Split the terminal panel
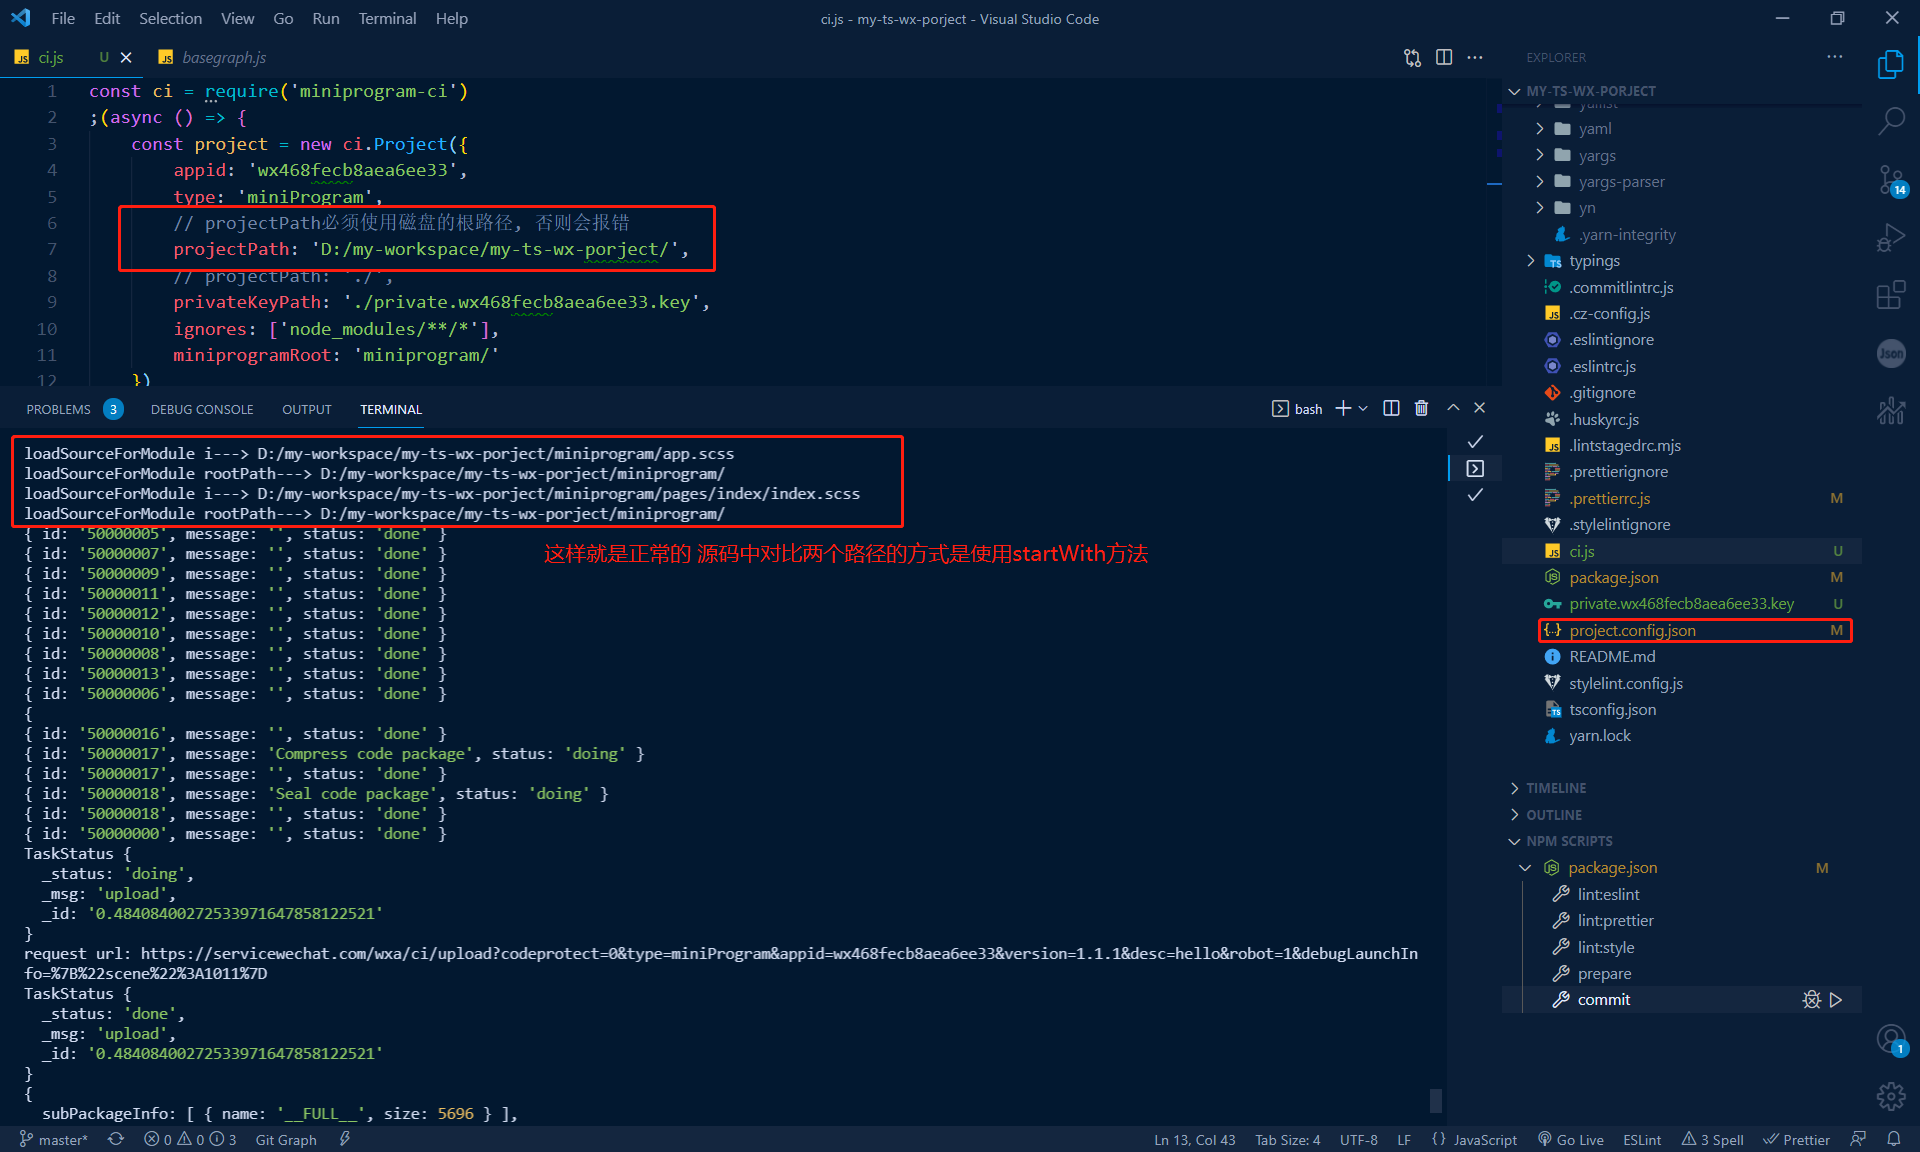1920x1152 pixels. [1391, 408]
